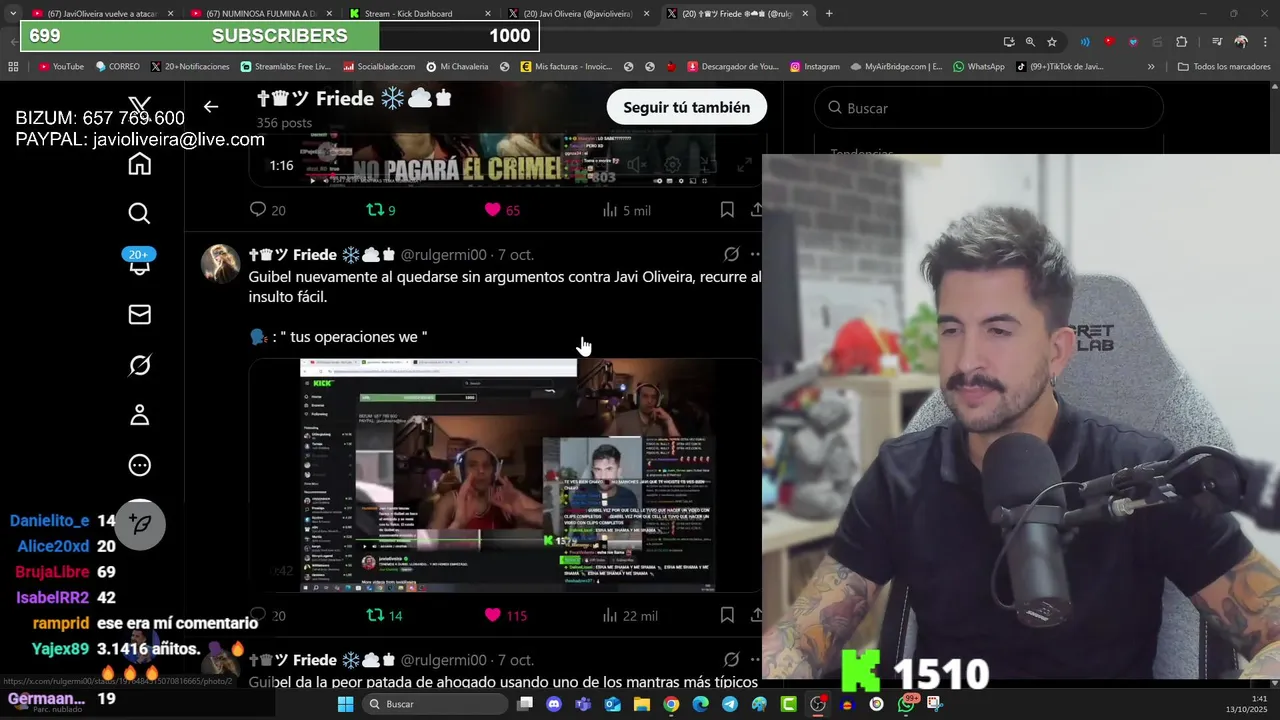Screen dimensions: 1280x720
Task: Open the More options circle in X sidebar
Action: [x=139, y=465]
